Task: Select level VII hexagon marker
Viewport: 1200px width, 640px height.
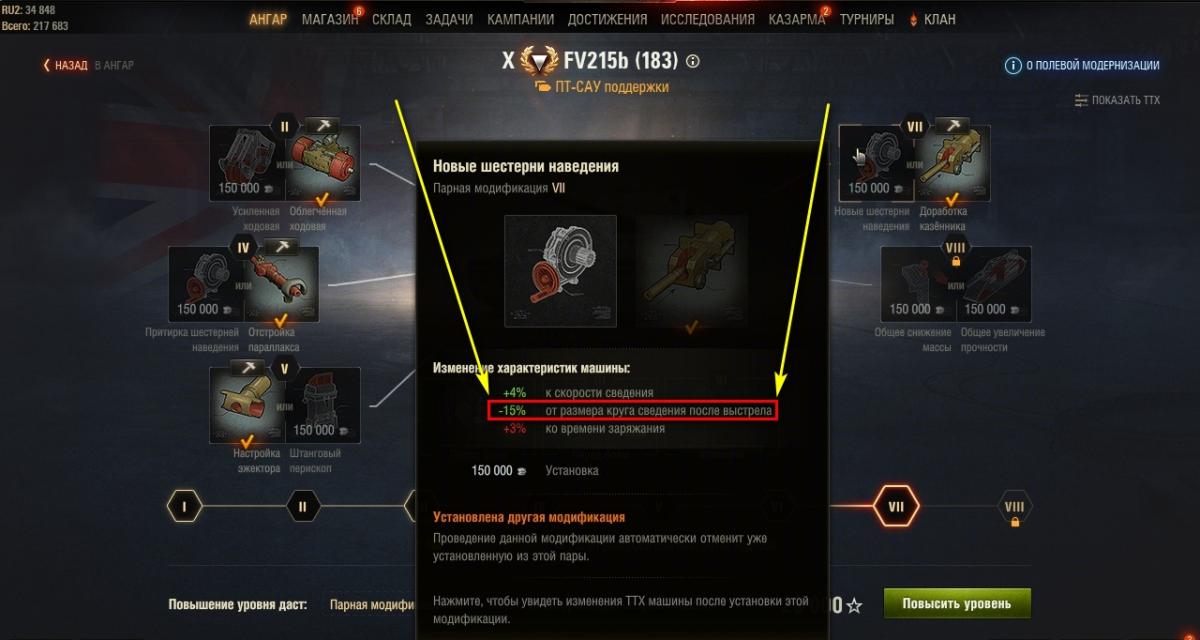Action: click(895, 507)
